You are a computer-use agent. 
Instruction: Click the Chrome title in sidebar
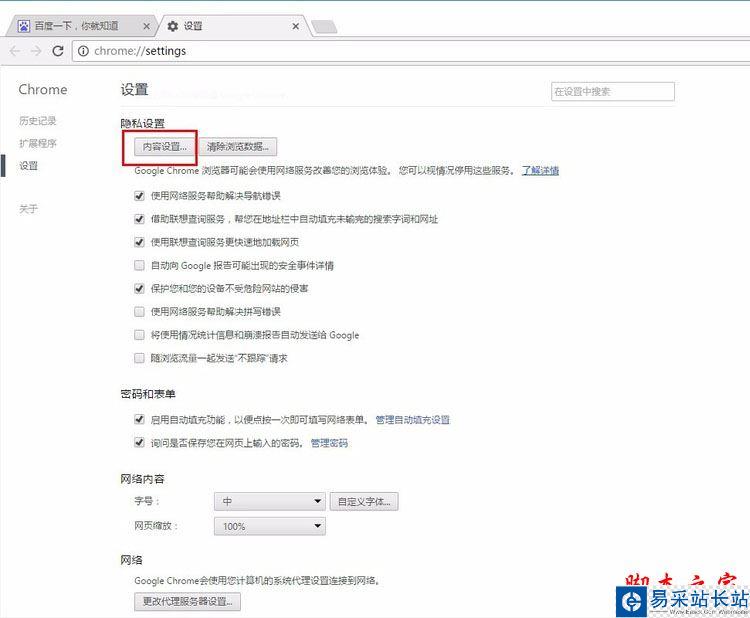coord(43,89)
